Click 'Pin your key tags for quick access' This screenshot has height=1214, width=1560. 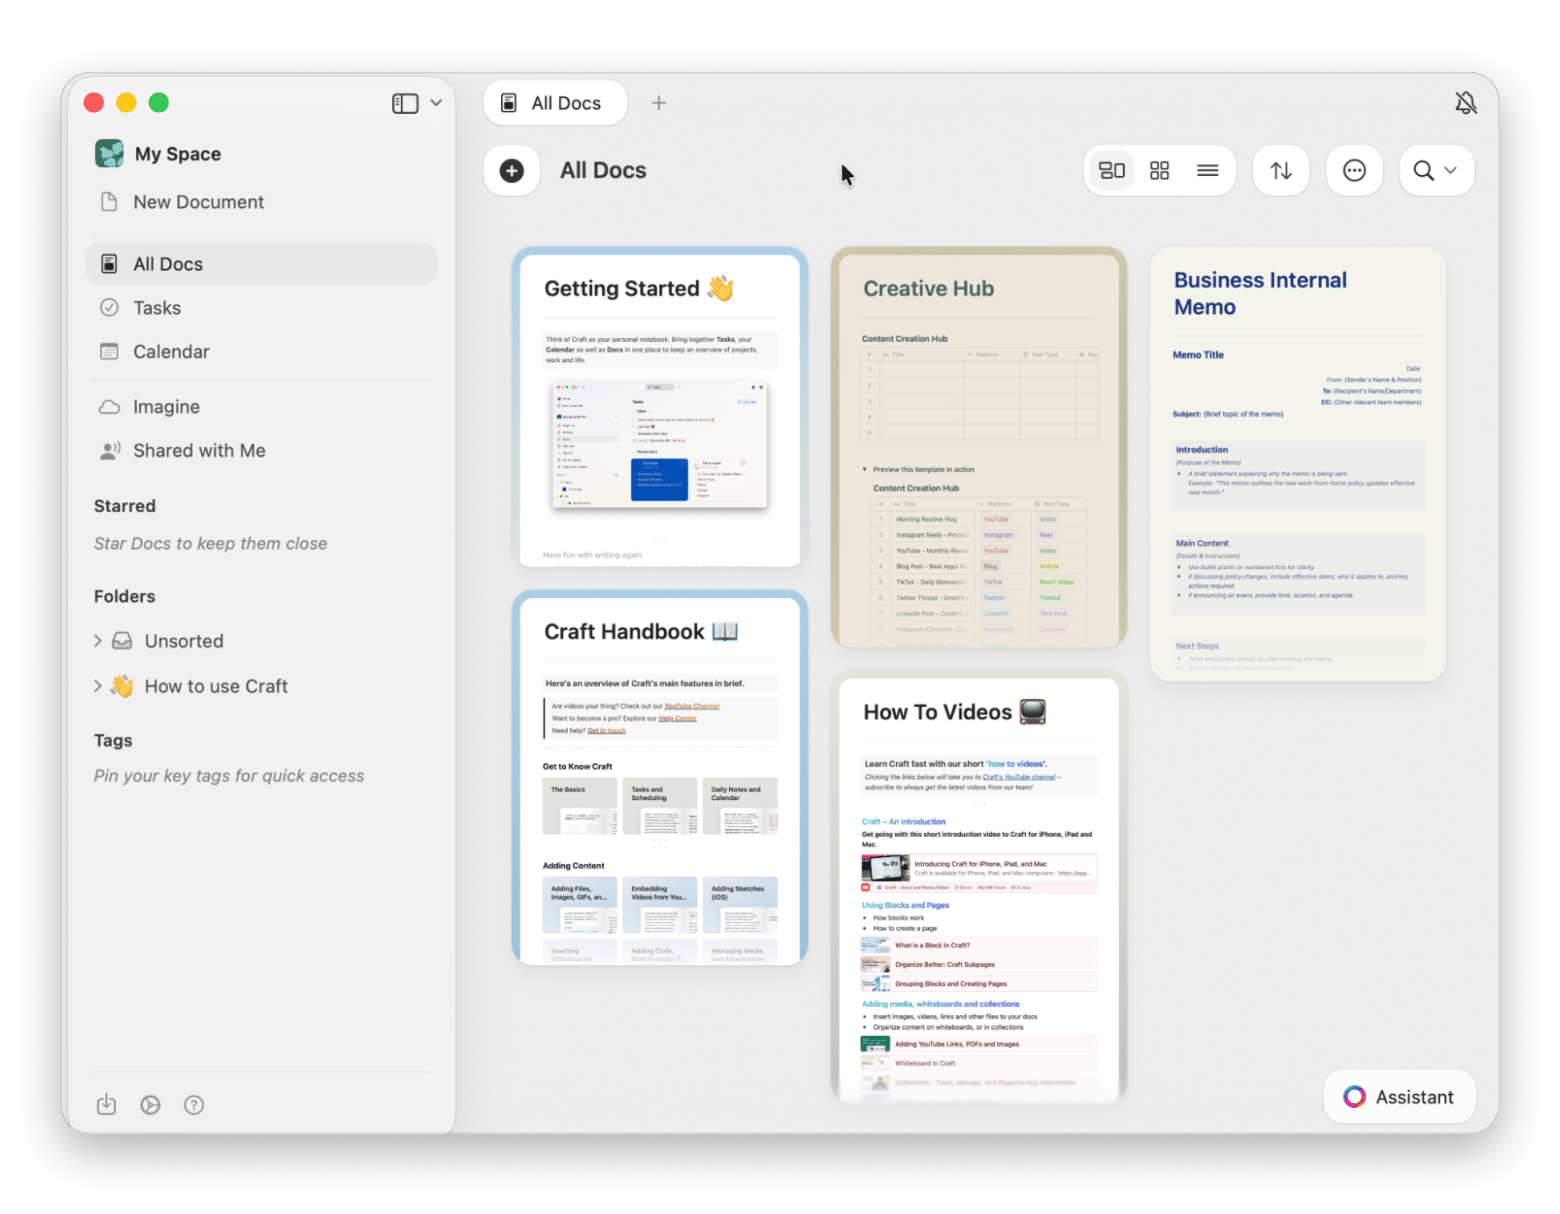[x=229, y=776]
